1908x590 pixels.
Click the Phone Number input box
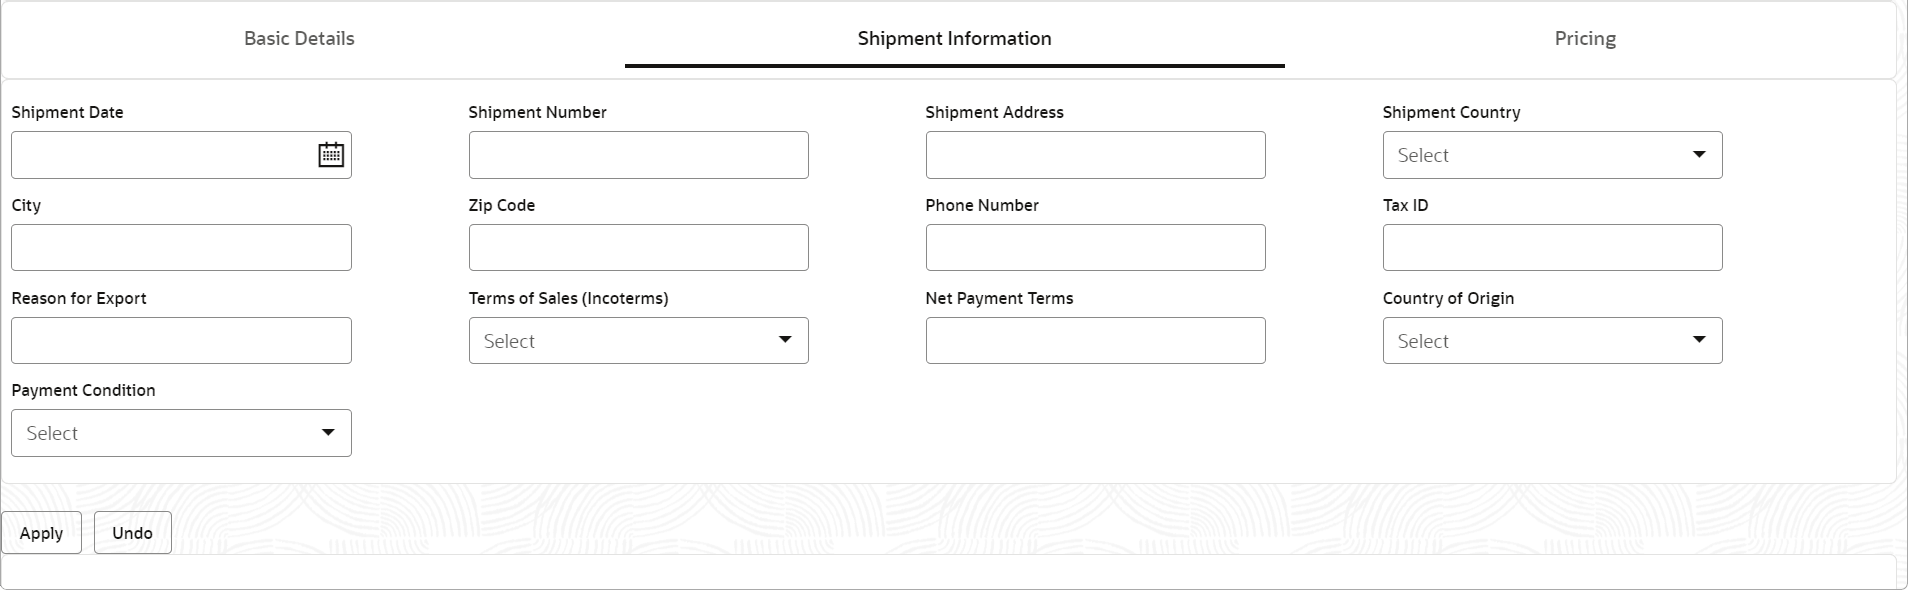(1095, 248)
